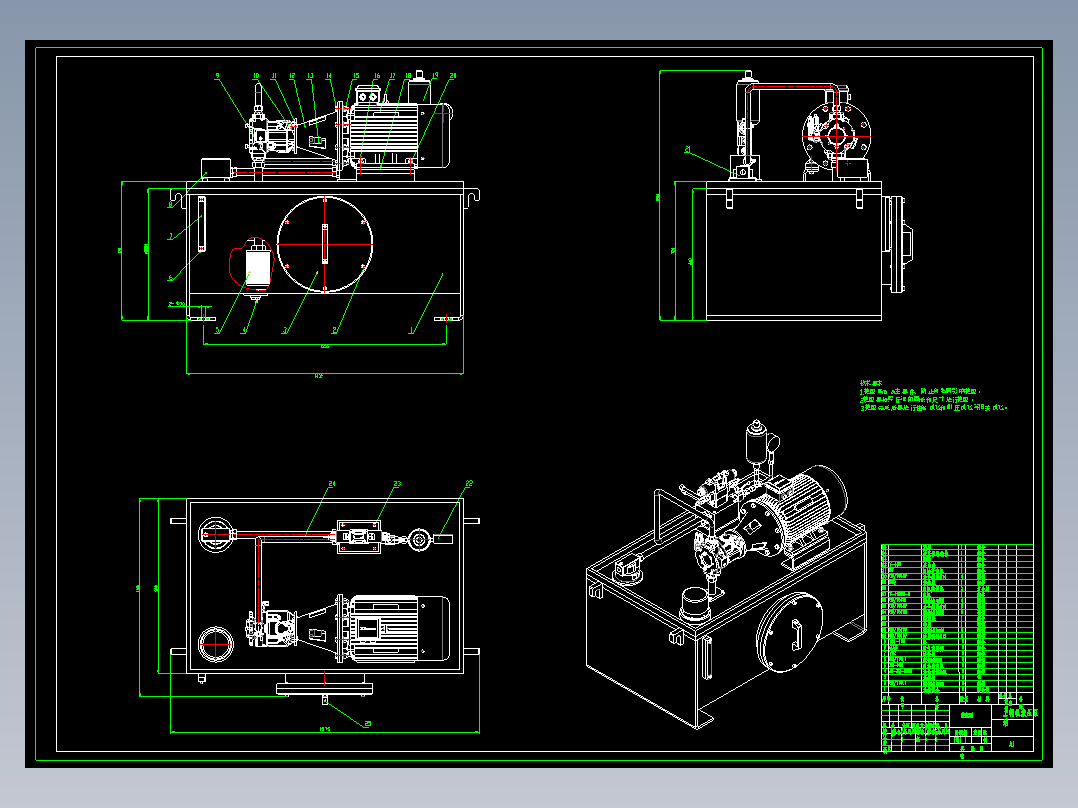The height and width of the screenshot is (808, 1078).
Task: Select the round cover in the isometric view
Action: [x=790, y=634]
